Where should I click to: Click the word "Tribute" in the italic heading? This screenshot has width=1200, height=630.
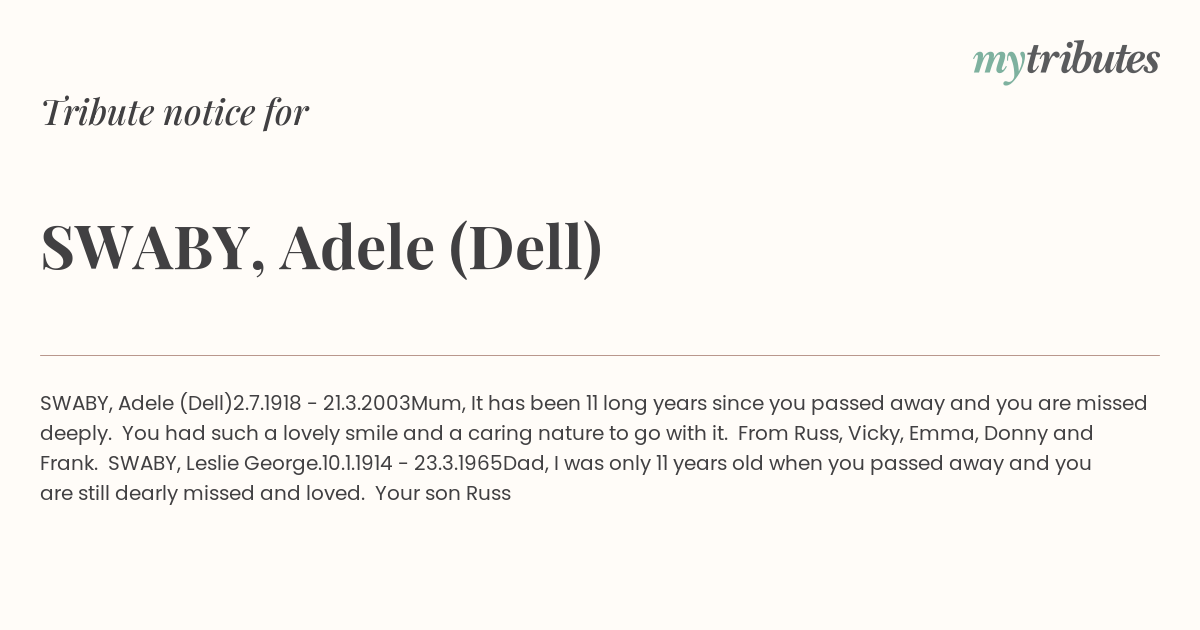(x=95, y=112)
